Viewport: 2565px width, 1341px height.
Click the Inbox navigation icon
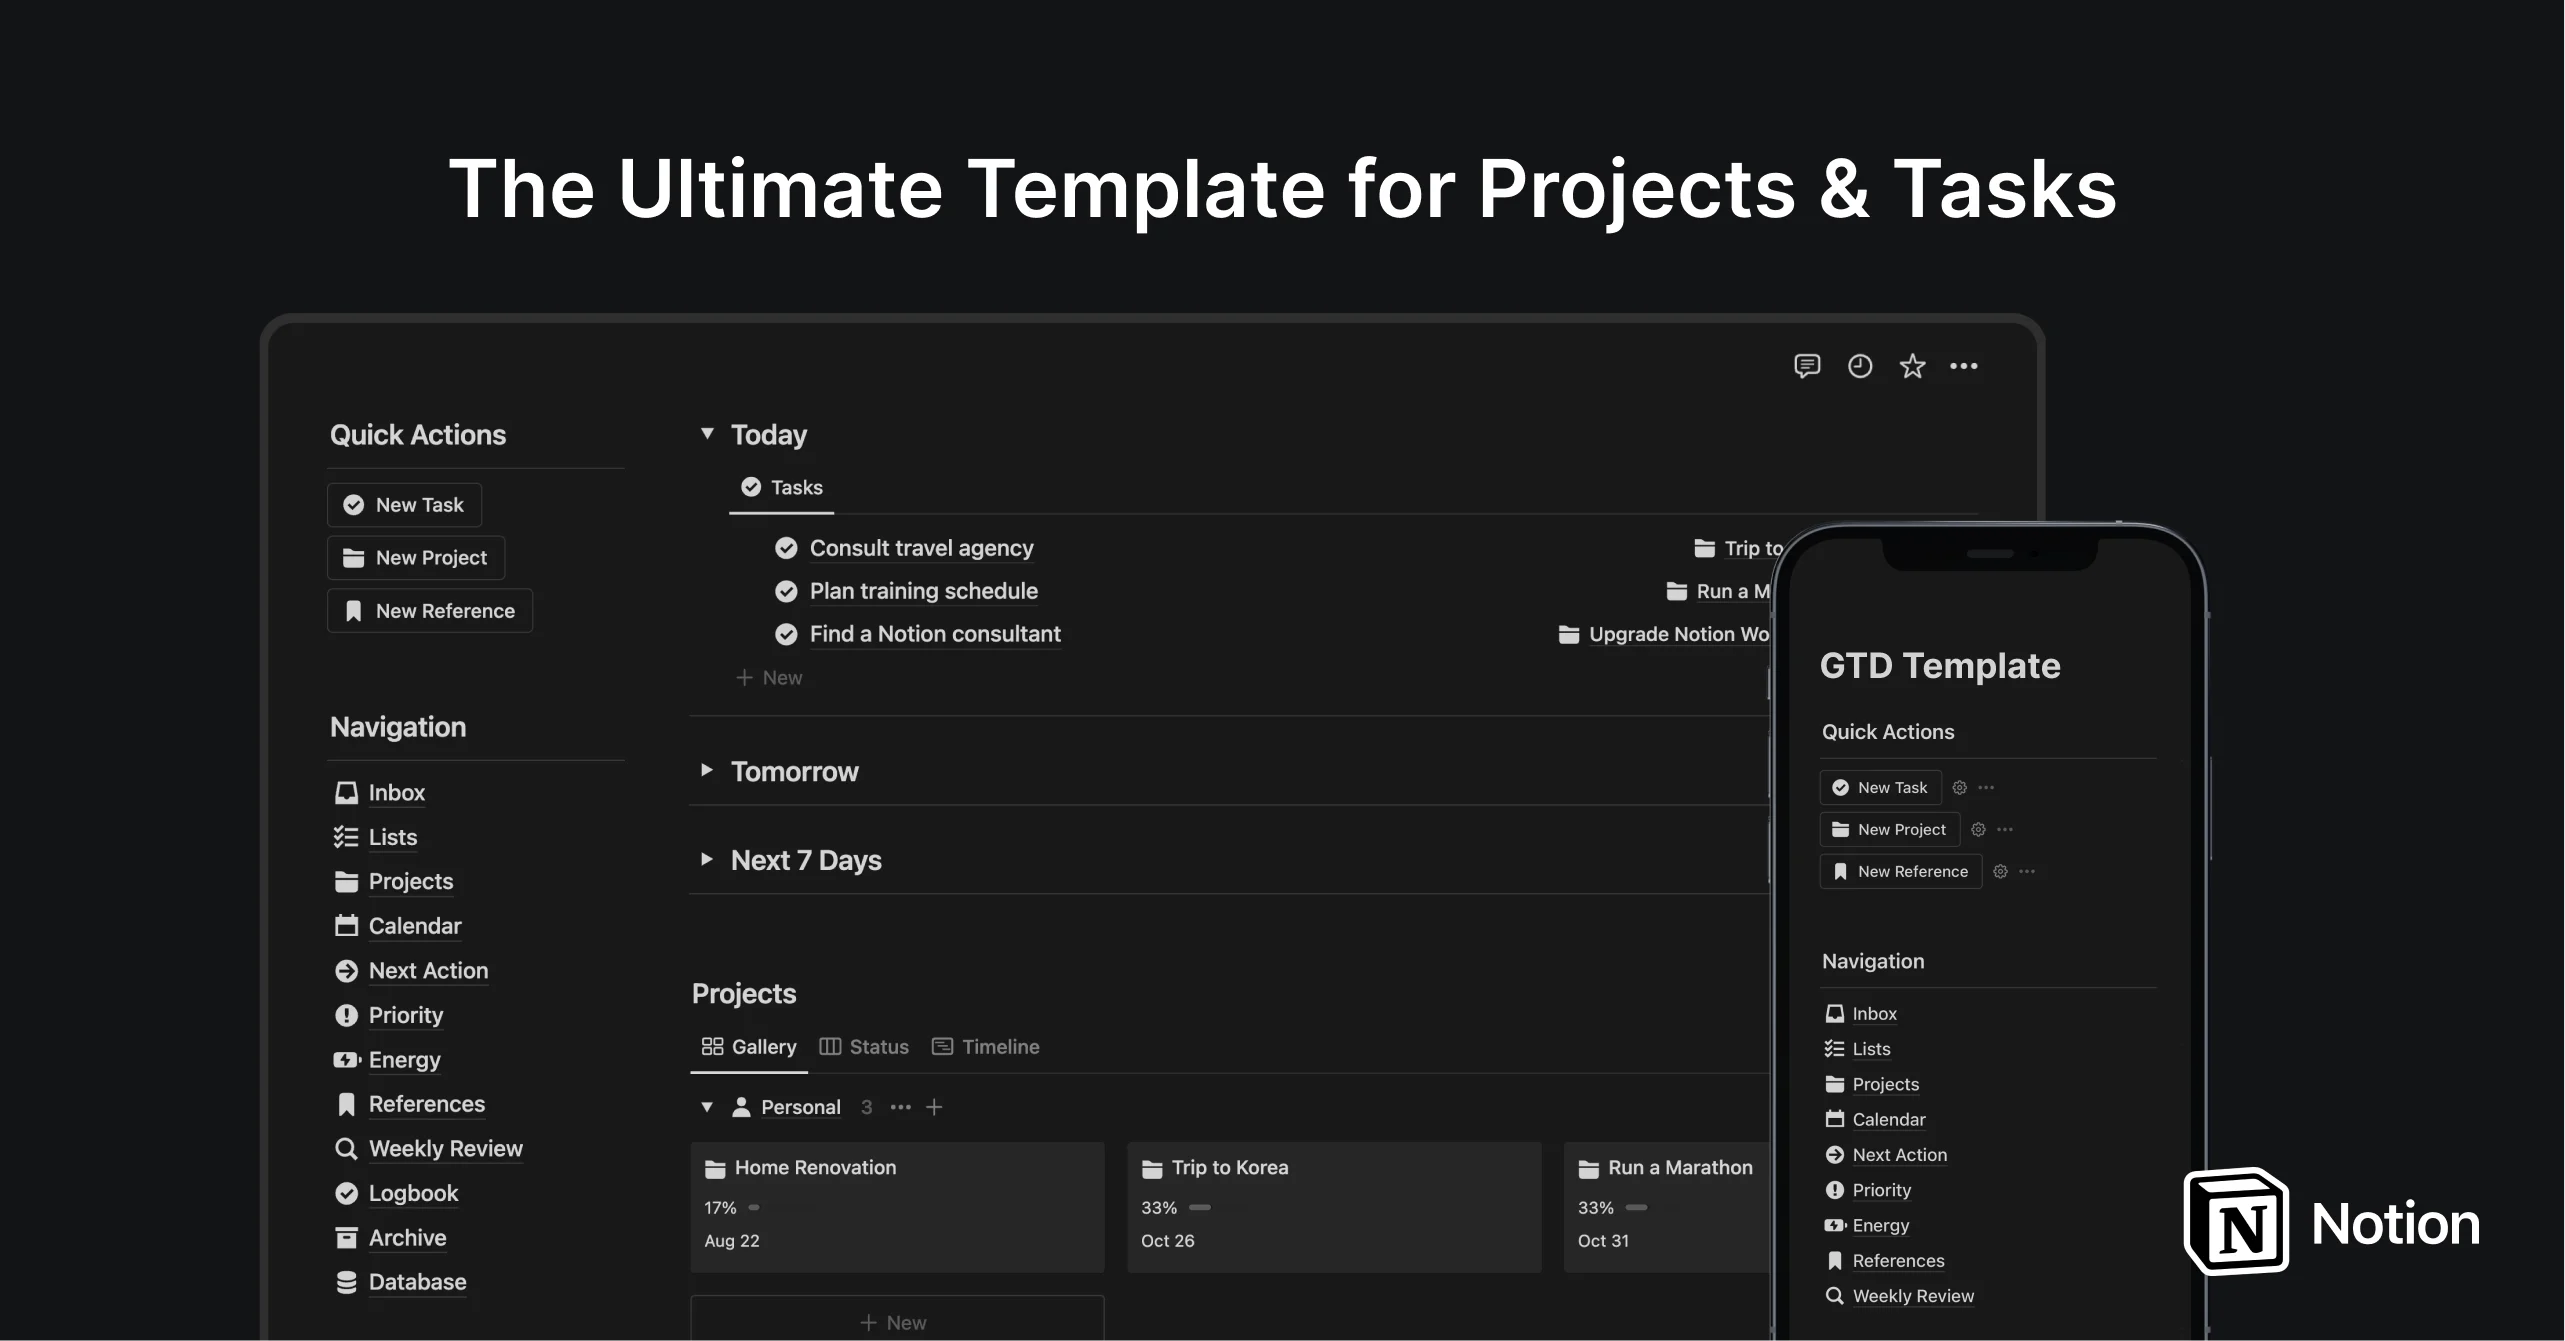tap(344, 791)
